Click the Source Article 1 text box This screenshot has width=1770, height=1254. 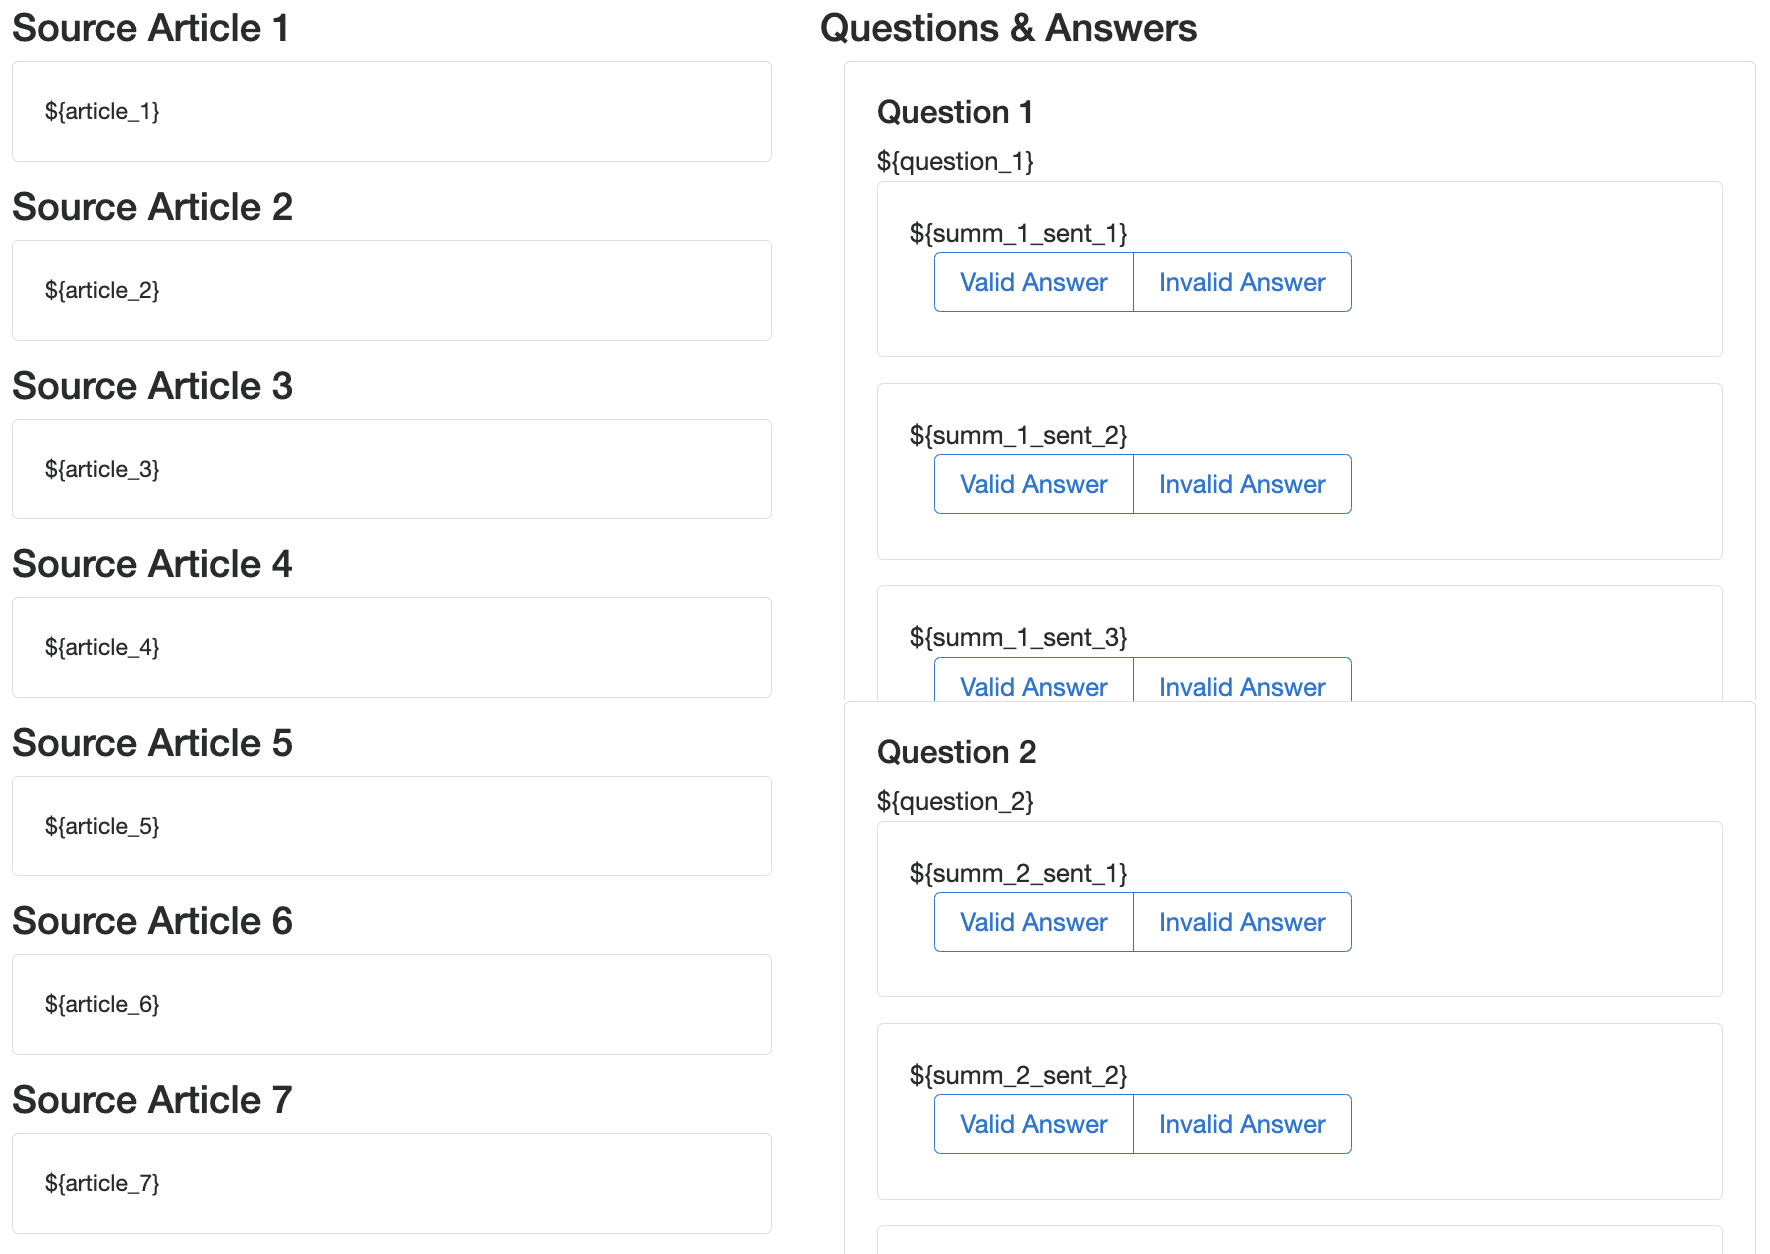(x=391, y=112)
